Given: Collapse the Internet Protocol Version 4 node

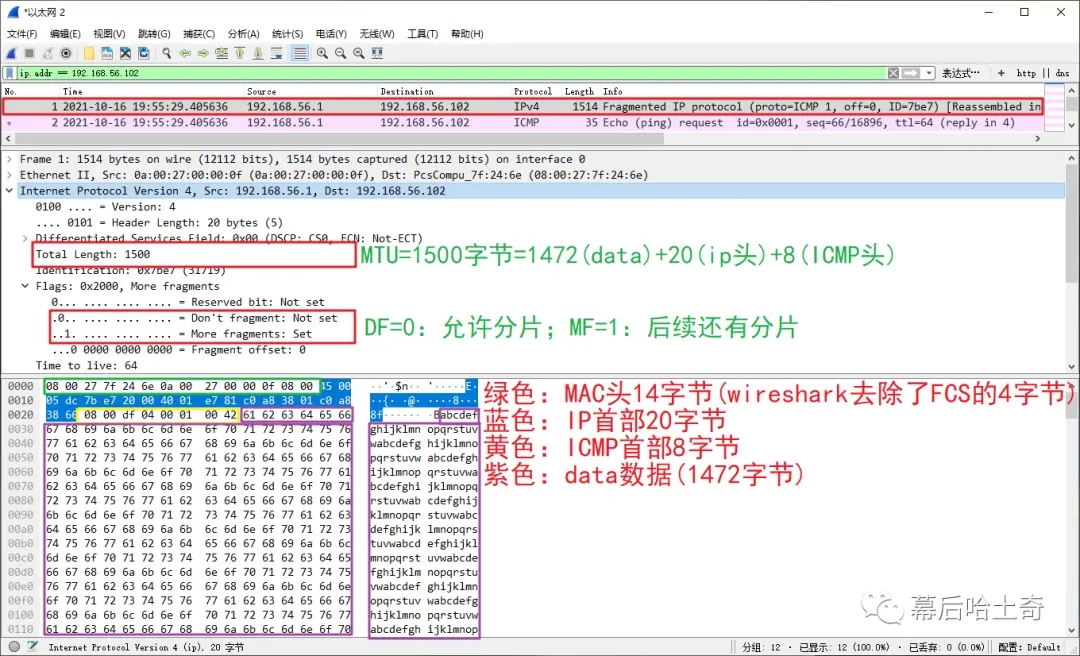Looking at the screenshot, I should click(x=10, y=191).
